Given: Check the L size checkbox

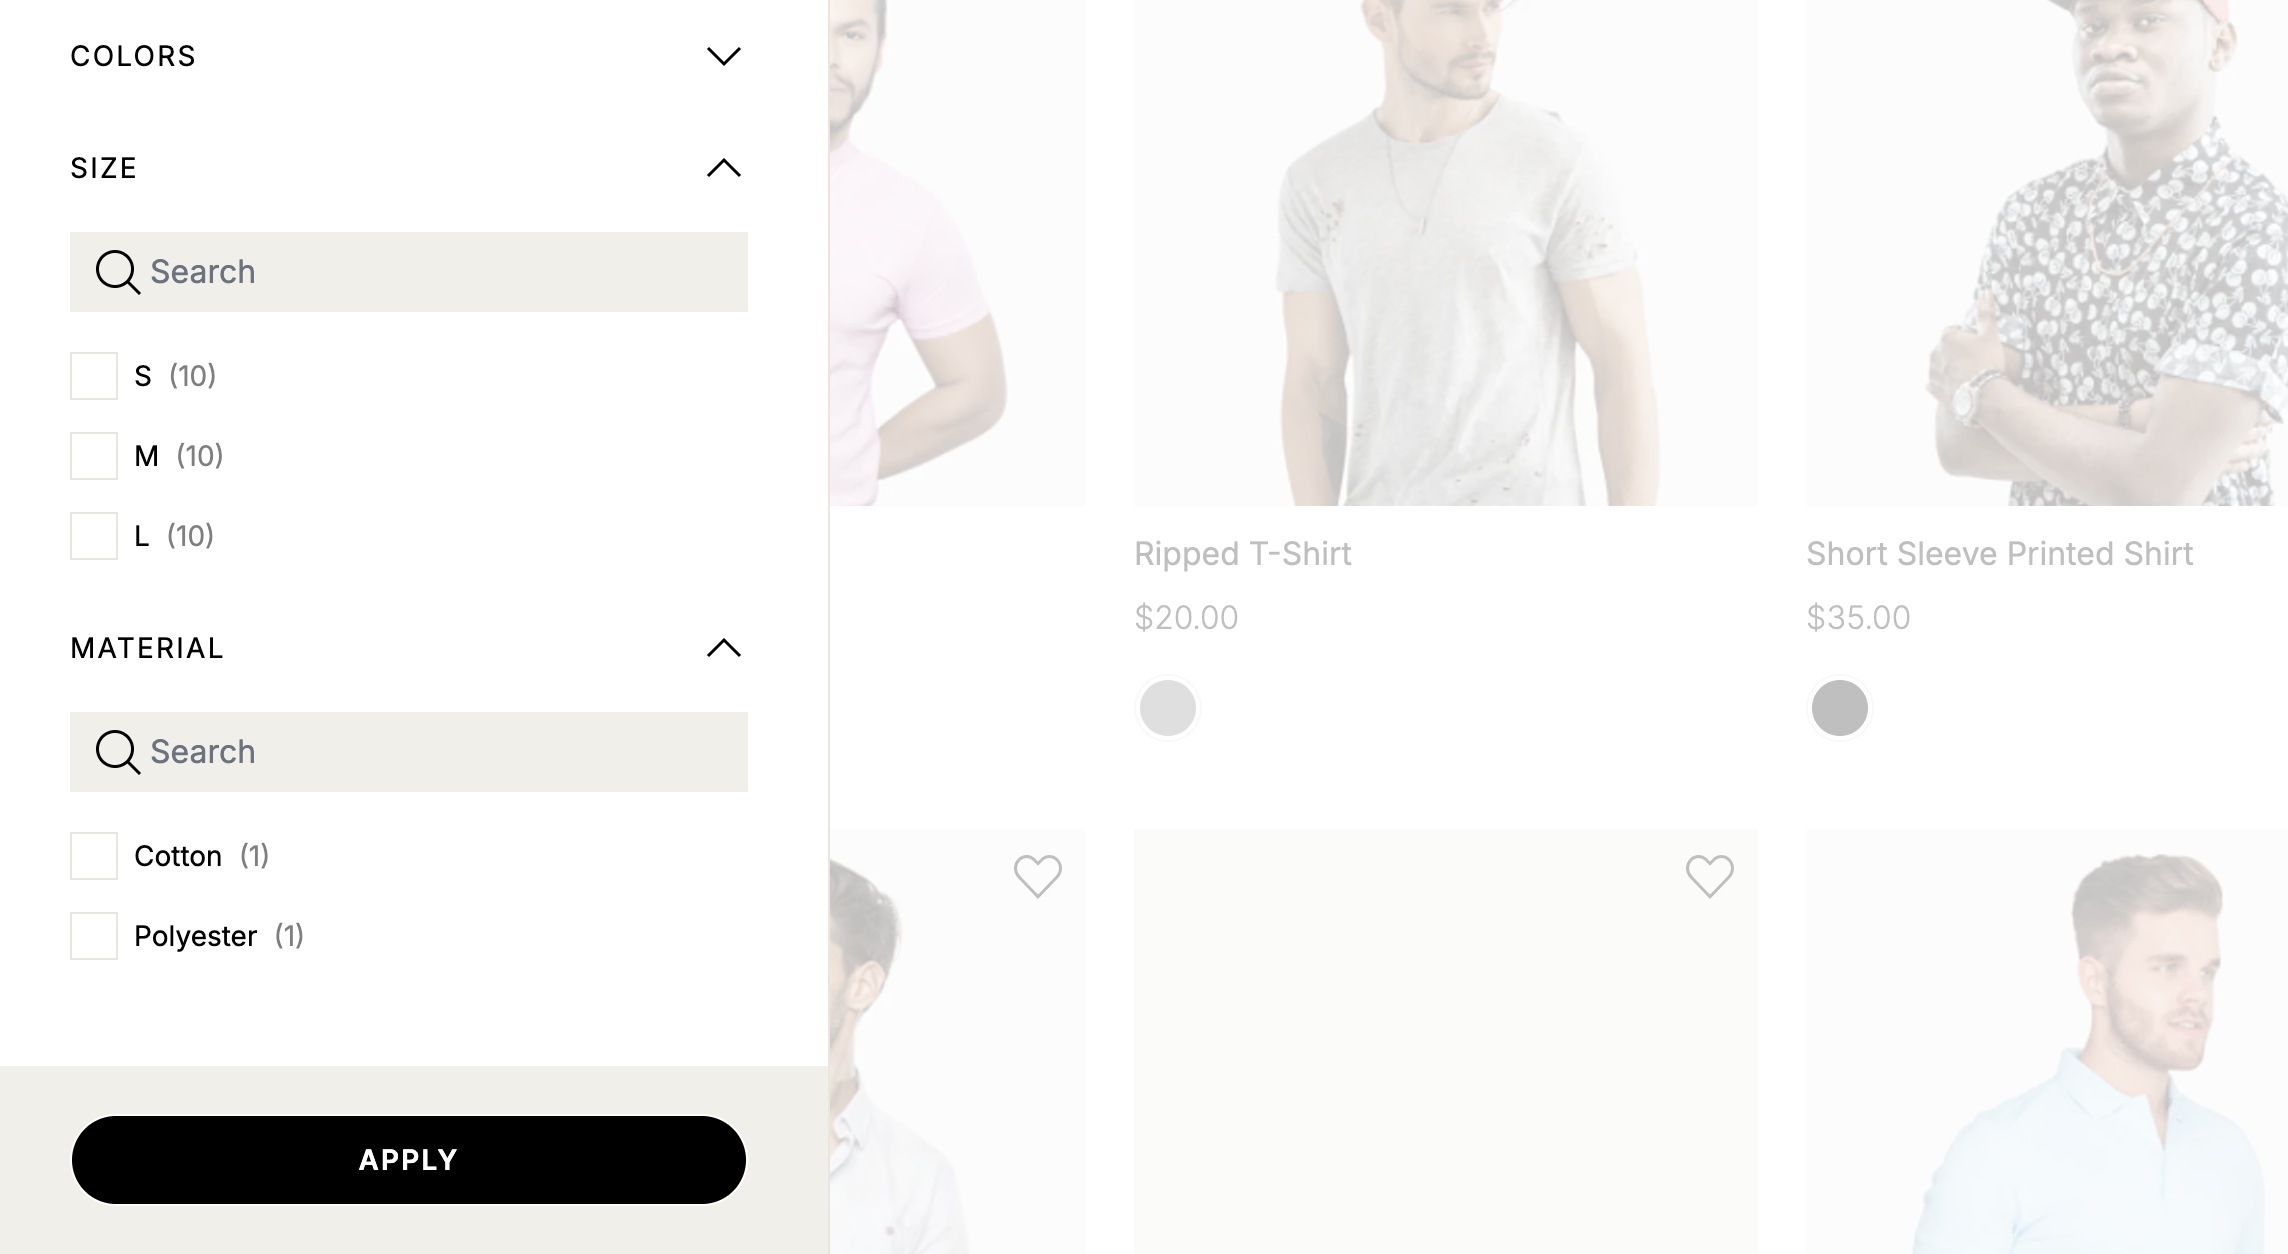Looking at the screenshot, I should [94, 536].
